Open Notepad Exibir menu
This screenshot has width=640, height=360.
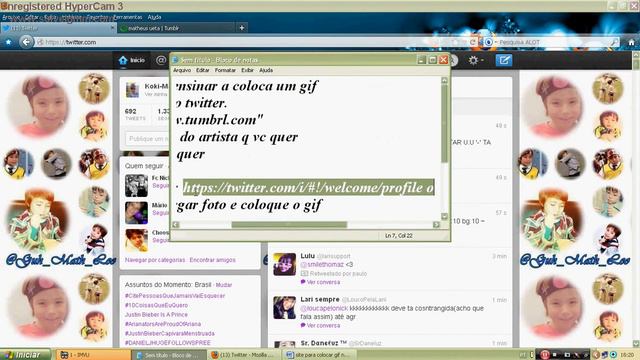click(247, 70)
